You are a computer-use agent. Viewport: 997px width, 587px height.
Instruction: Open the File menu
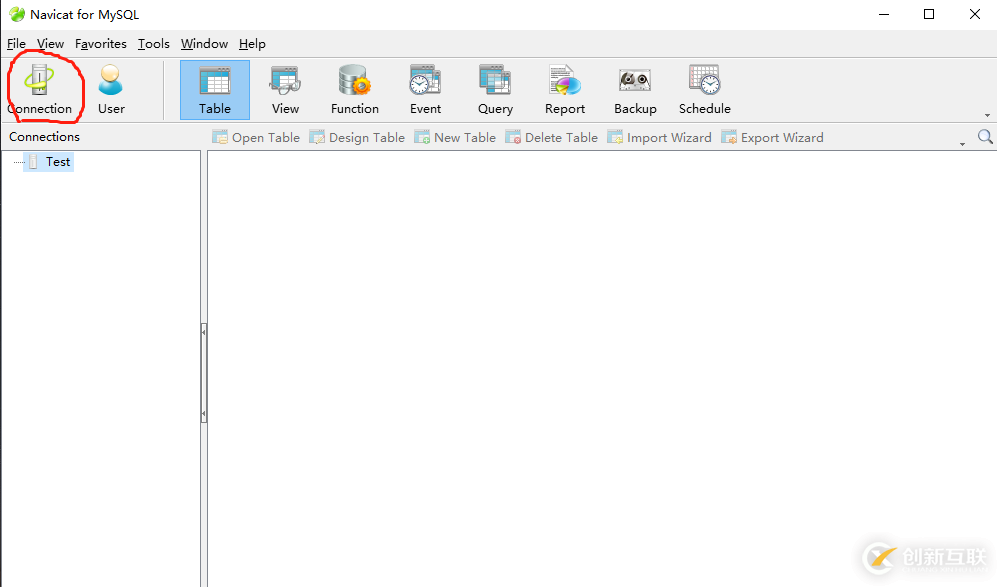coord(16,43)
